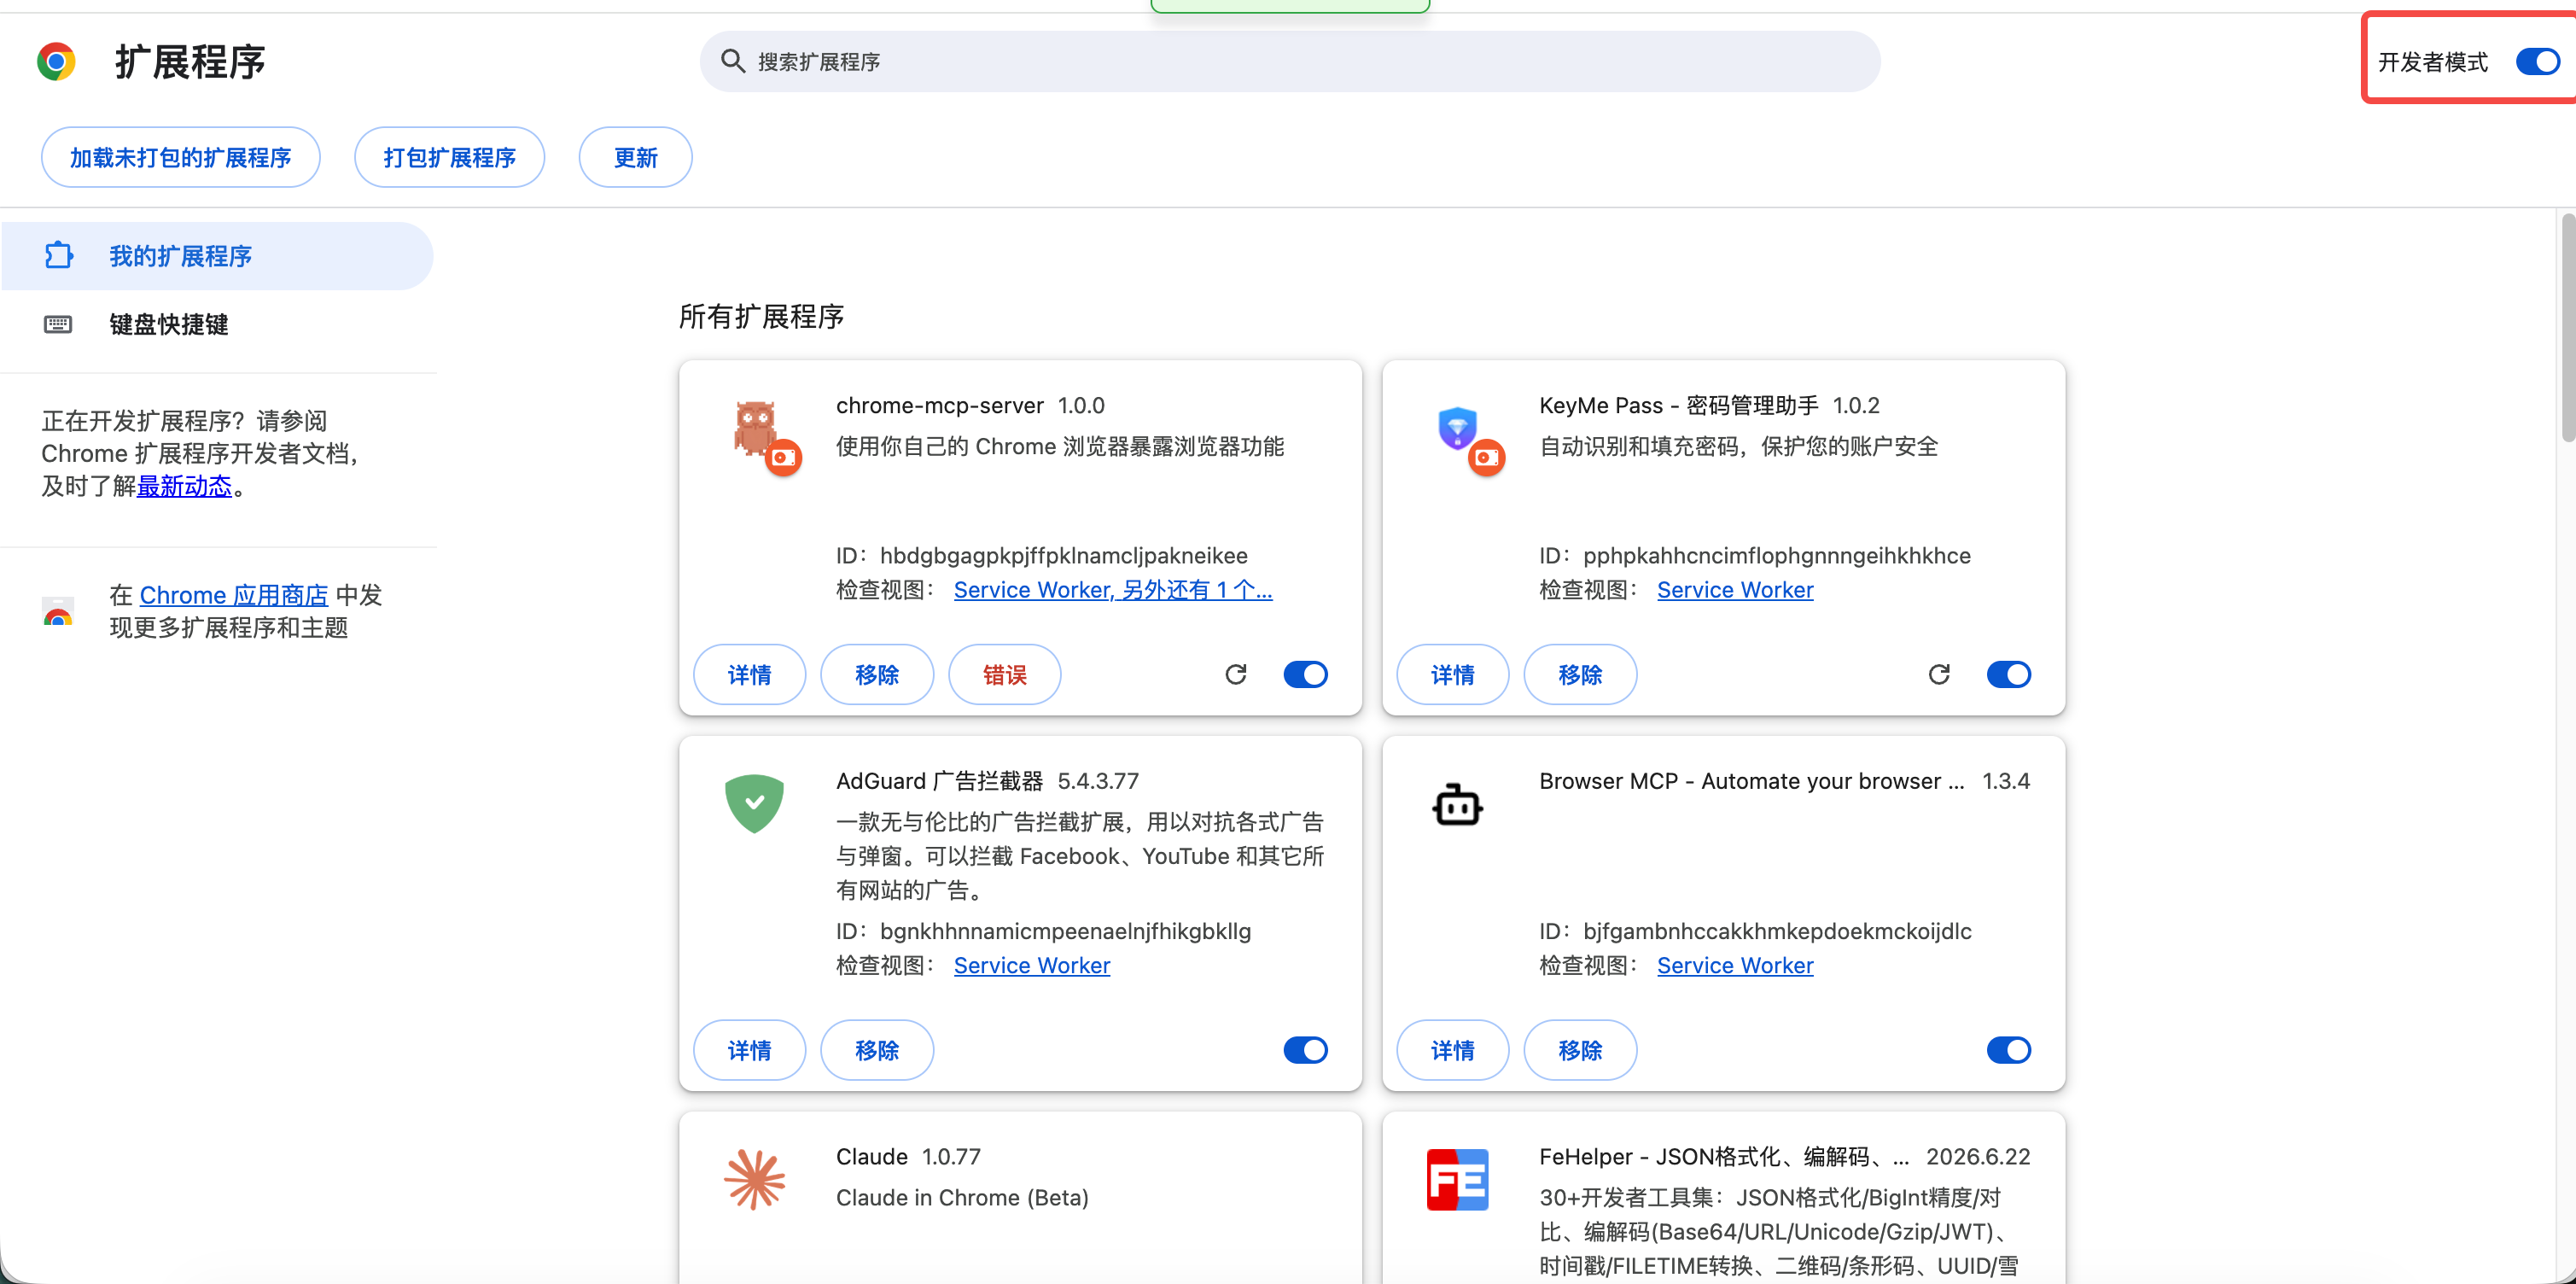Viewport: 2576px width, 1284px height.
Task: Turn off developer mode toggle
Action: coord(2537,62)
